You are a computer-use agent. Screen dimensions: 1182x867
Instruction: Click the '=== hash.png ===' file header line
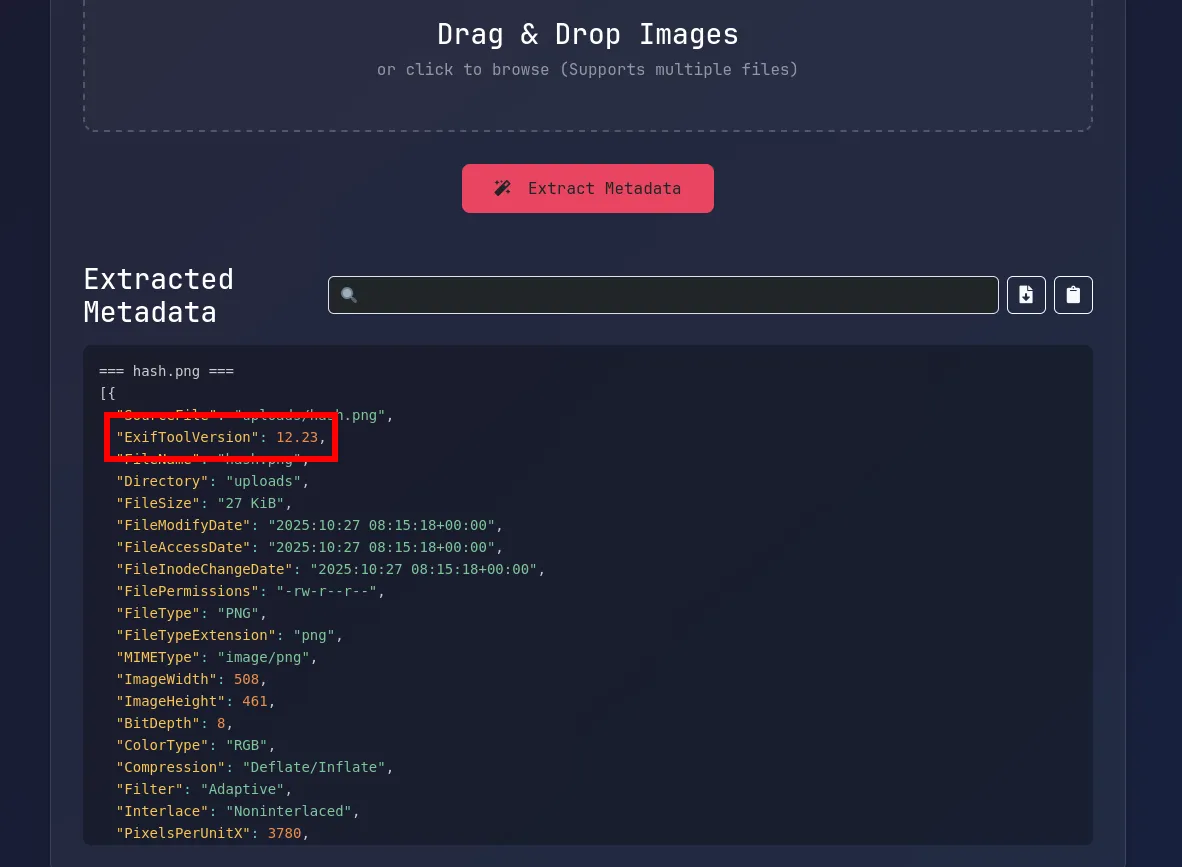pos(166,371)
